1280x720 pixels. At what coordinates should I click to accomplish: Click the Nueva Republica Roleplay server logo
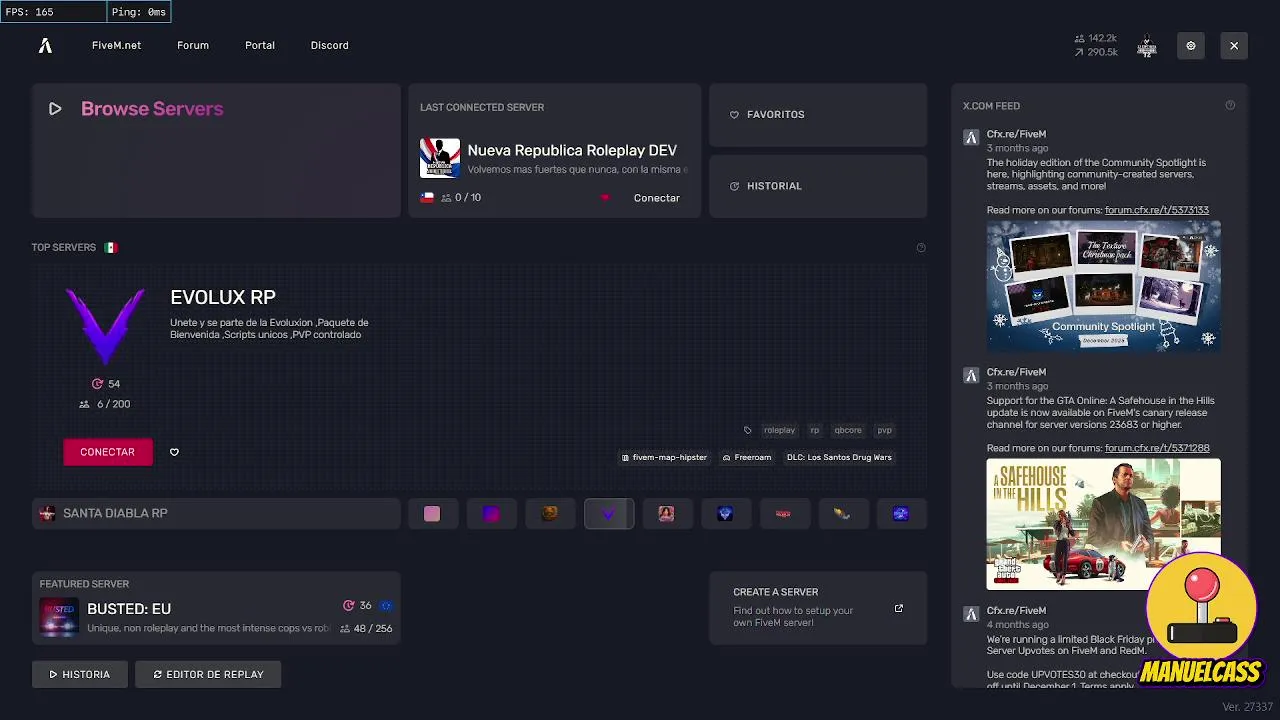pos(440,158)
